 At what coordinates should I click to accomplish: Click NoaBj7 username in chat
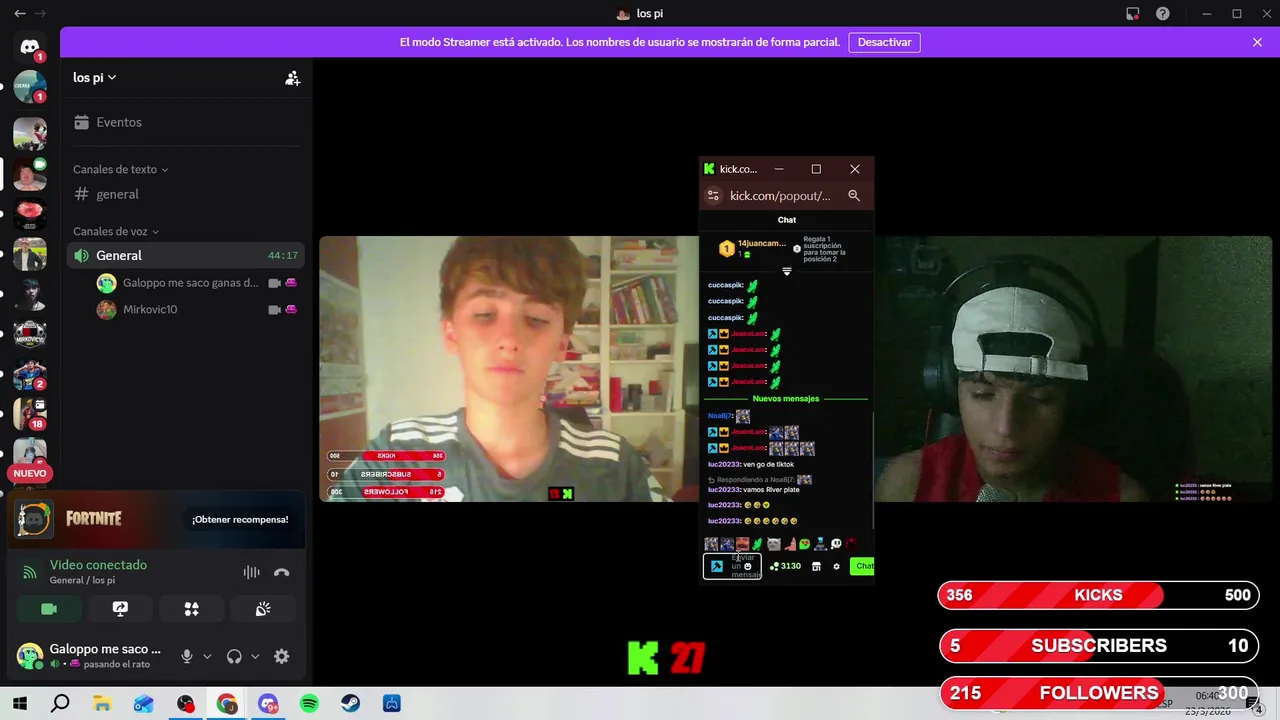click(x=720, y=416)
